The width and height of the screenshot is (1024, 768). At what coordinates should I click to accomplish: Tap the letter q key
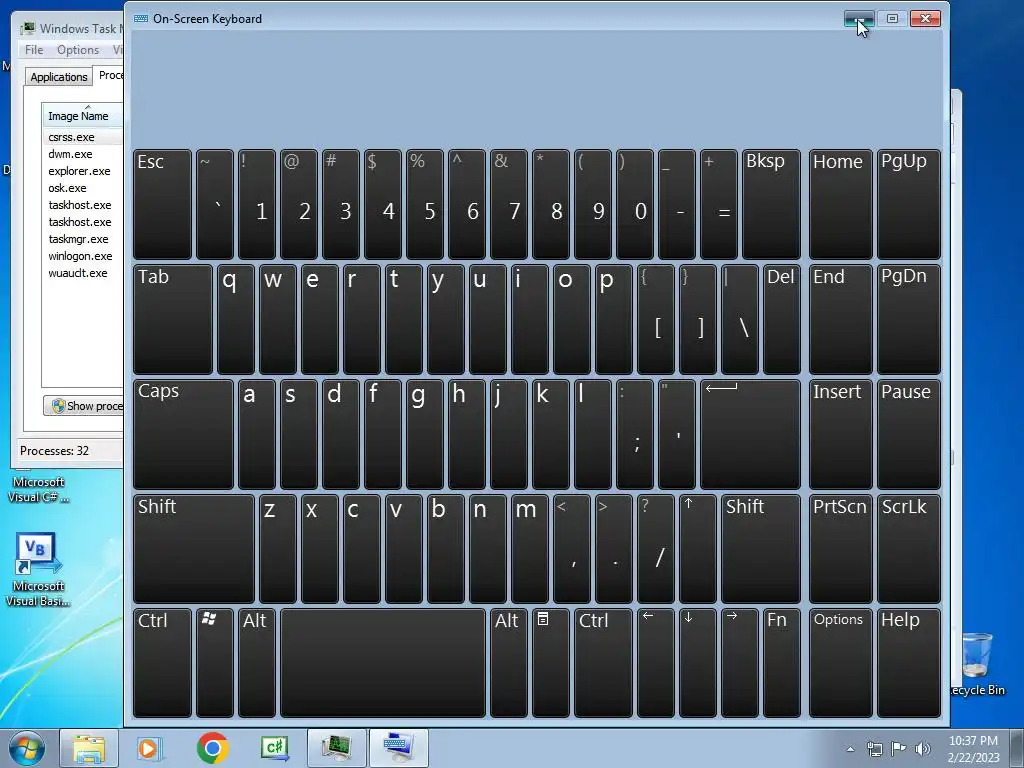(236, 319)
